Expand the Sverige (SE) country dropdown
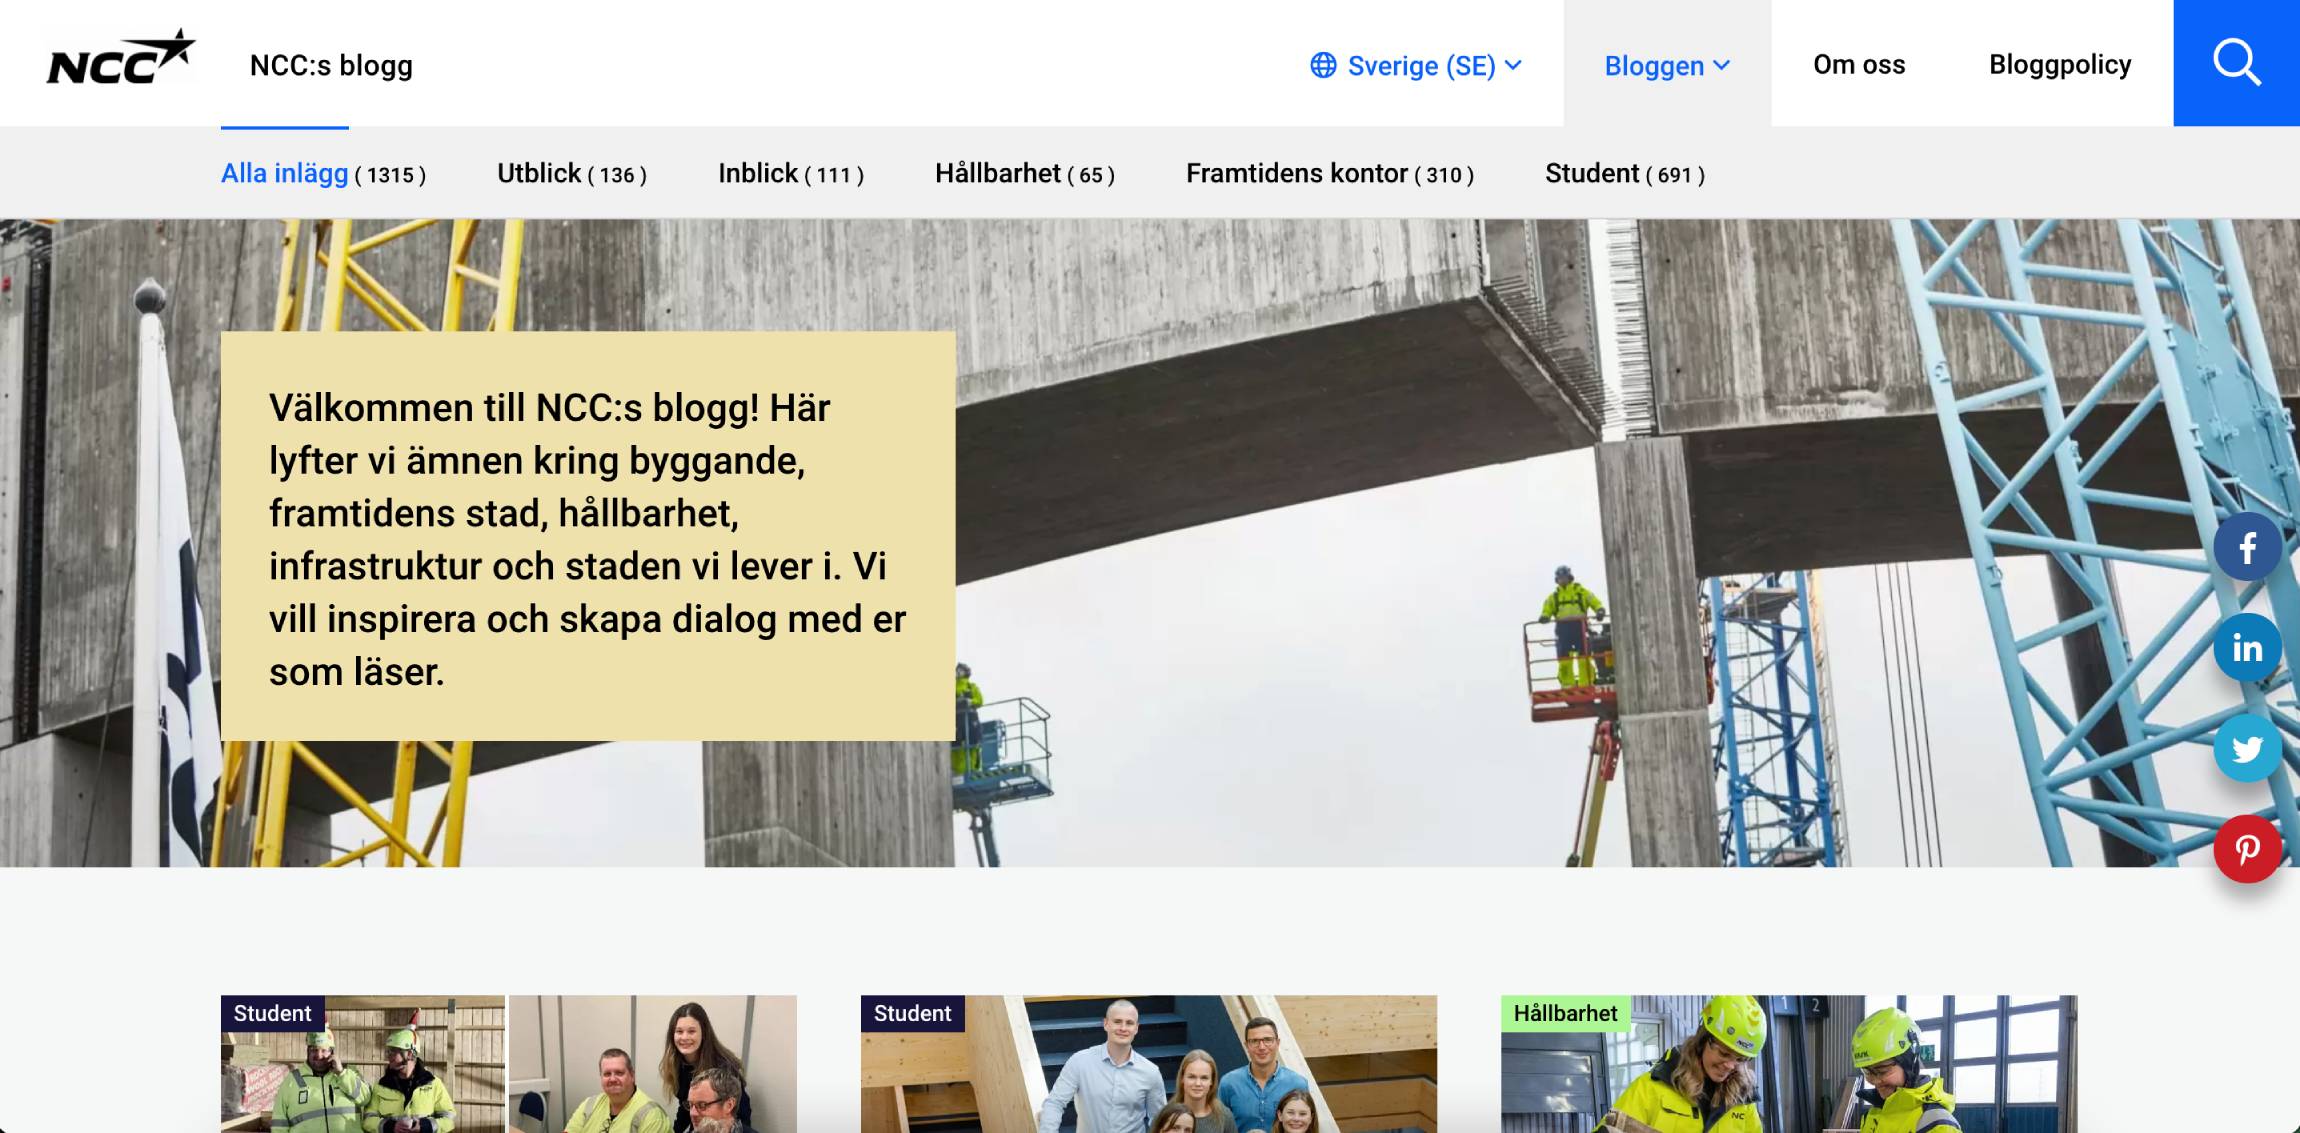 [1416, 65]
